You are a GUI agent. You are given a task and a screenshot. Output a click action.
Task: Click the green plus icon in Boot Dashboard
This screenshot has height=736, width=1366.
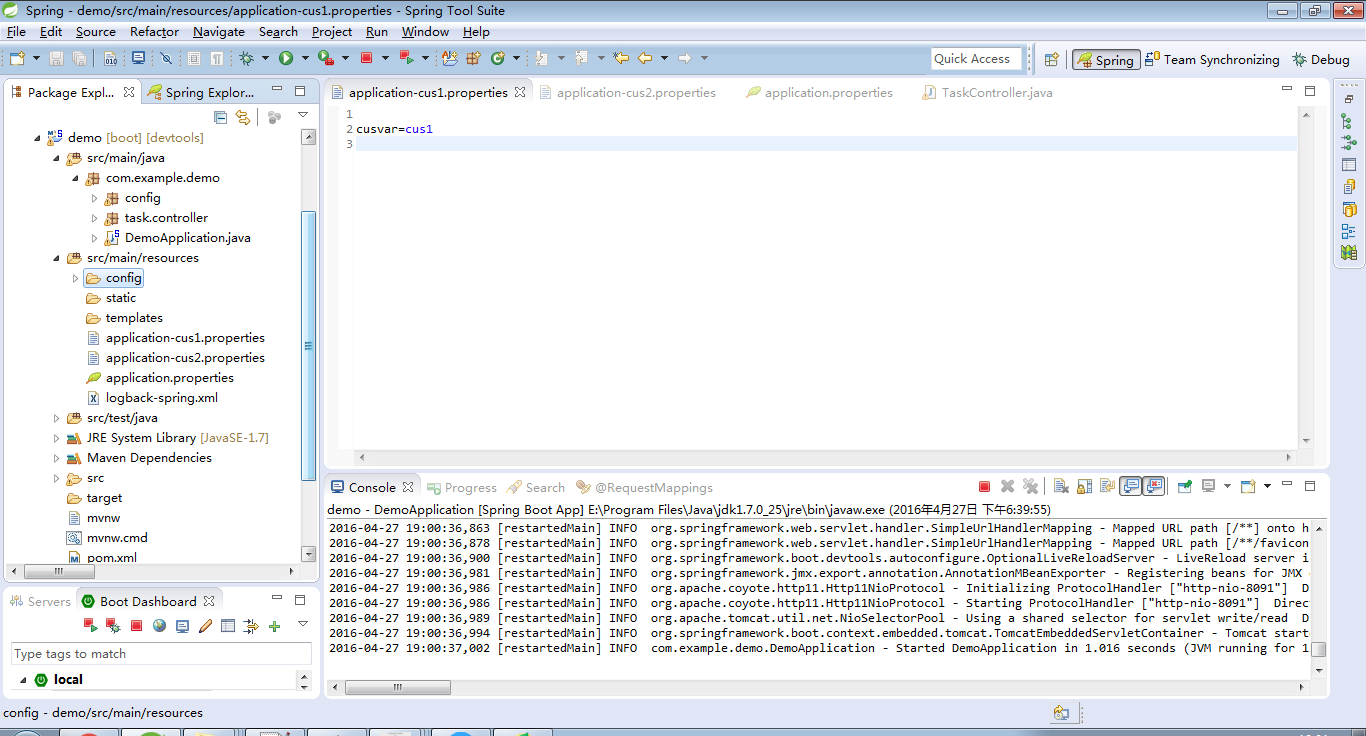274,626
